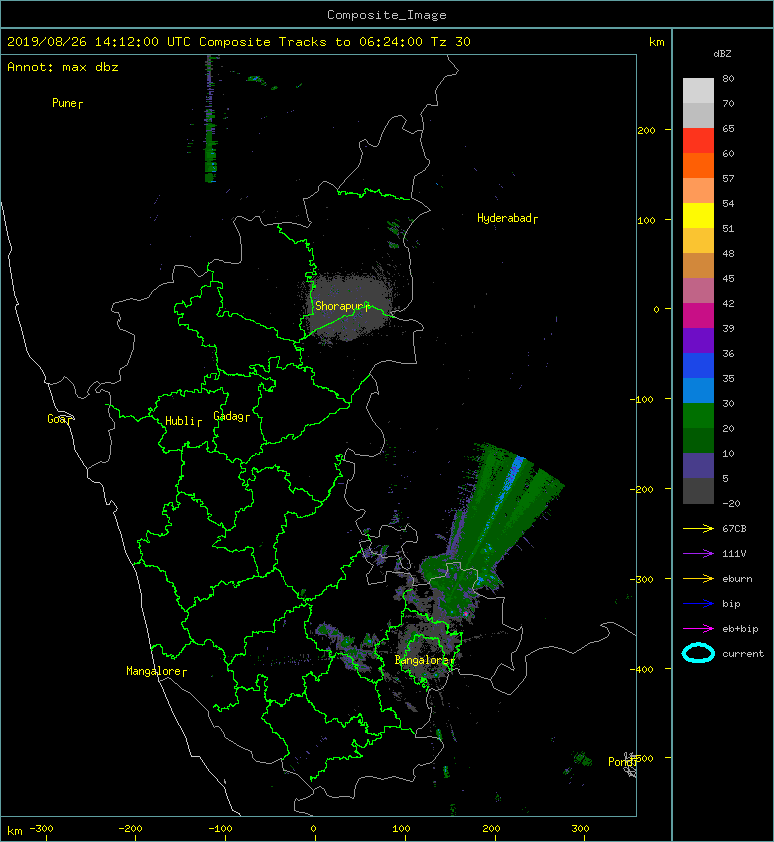Click the eburn legend label
The height and width of the screenshot is (842, 774).
point(737,579)
